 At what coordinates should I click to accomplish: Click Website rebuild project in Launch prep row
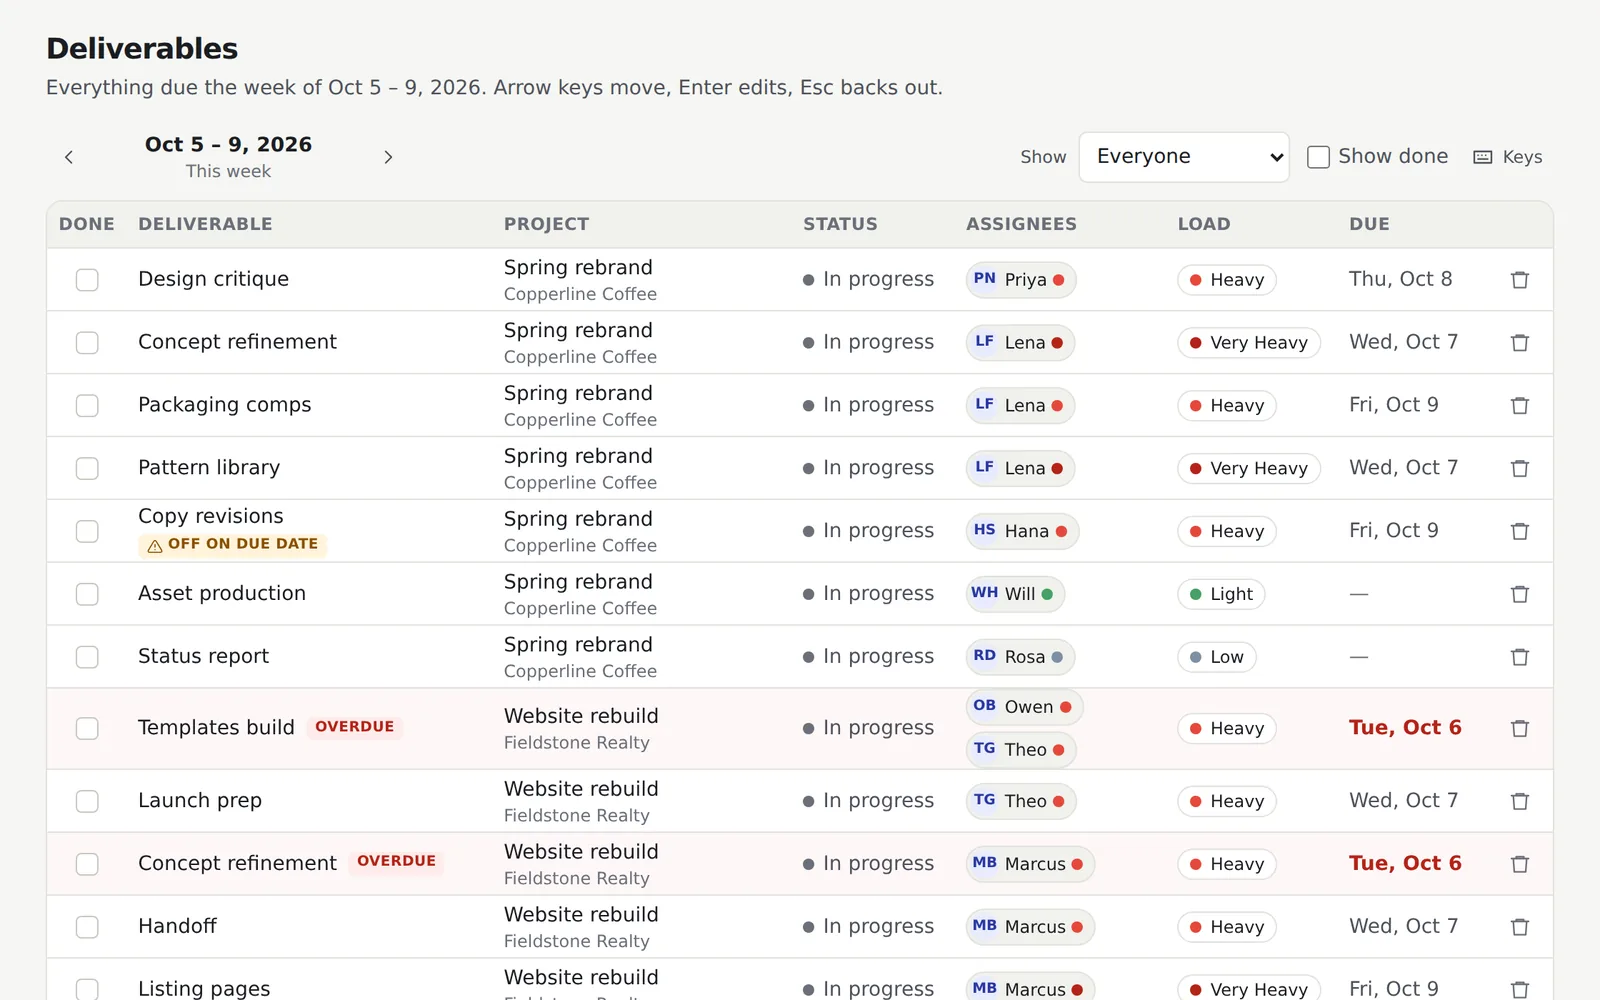[x=581, y=789]
